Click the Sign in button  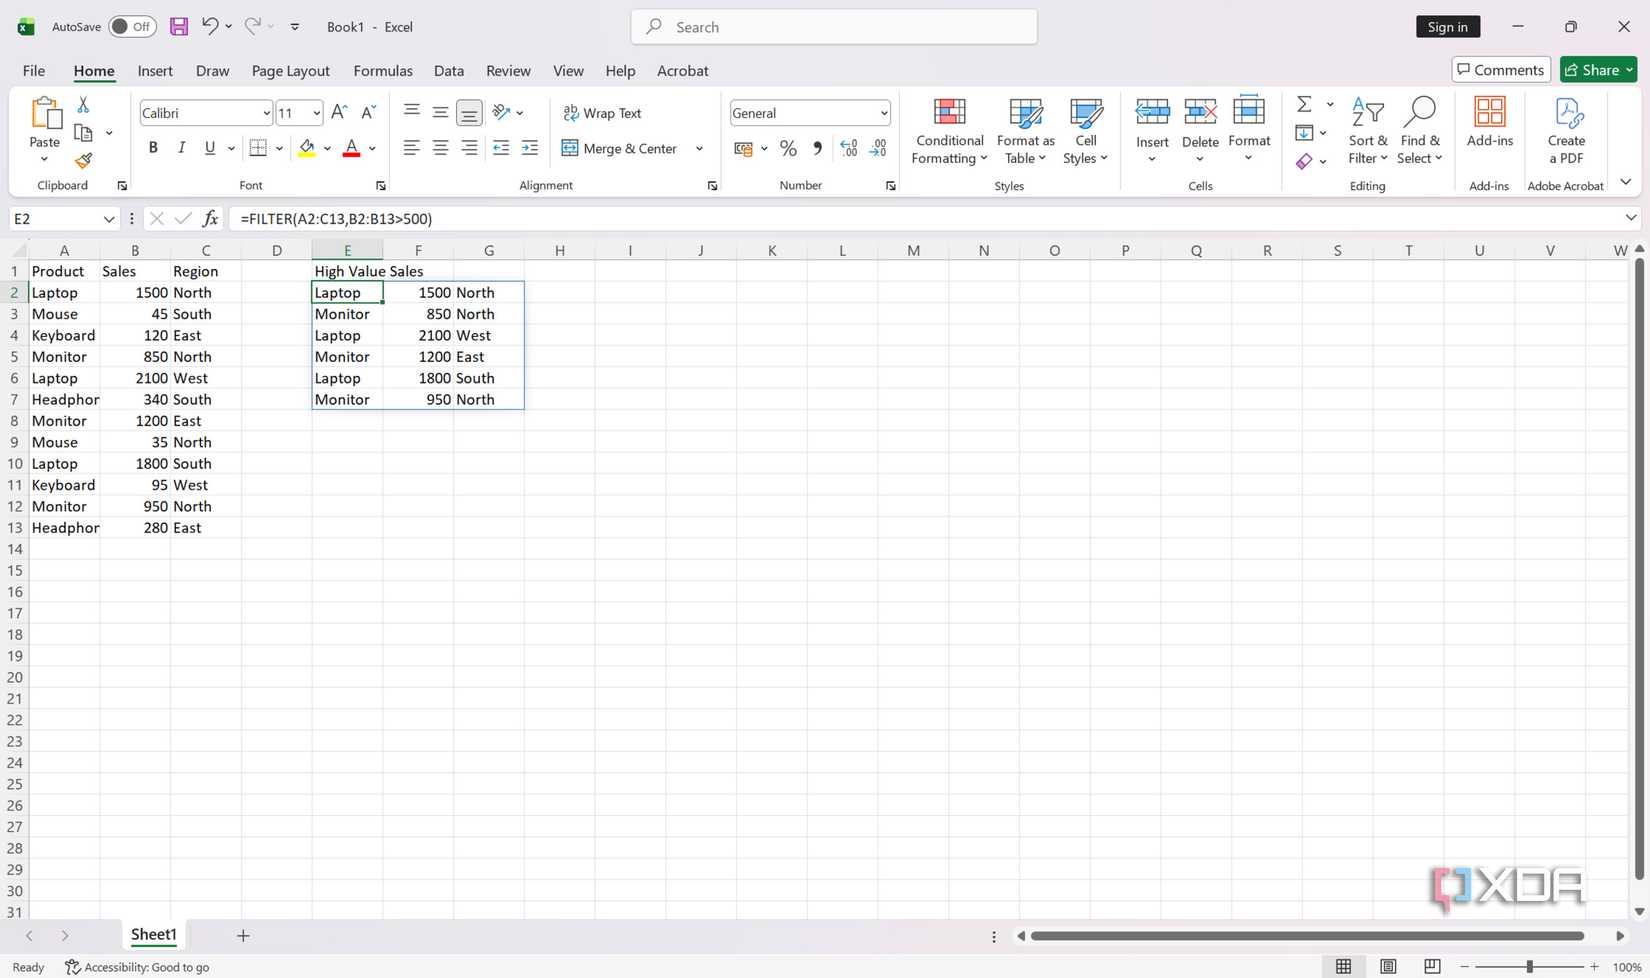[x=1447, y=26]
